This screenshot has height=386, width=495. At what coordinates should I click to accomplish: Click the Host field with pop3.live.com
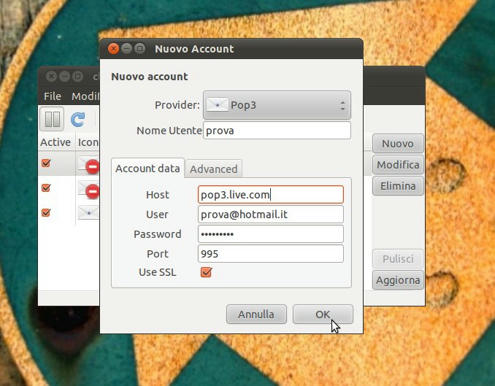(x=271, y=195)
